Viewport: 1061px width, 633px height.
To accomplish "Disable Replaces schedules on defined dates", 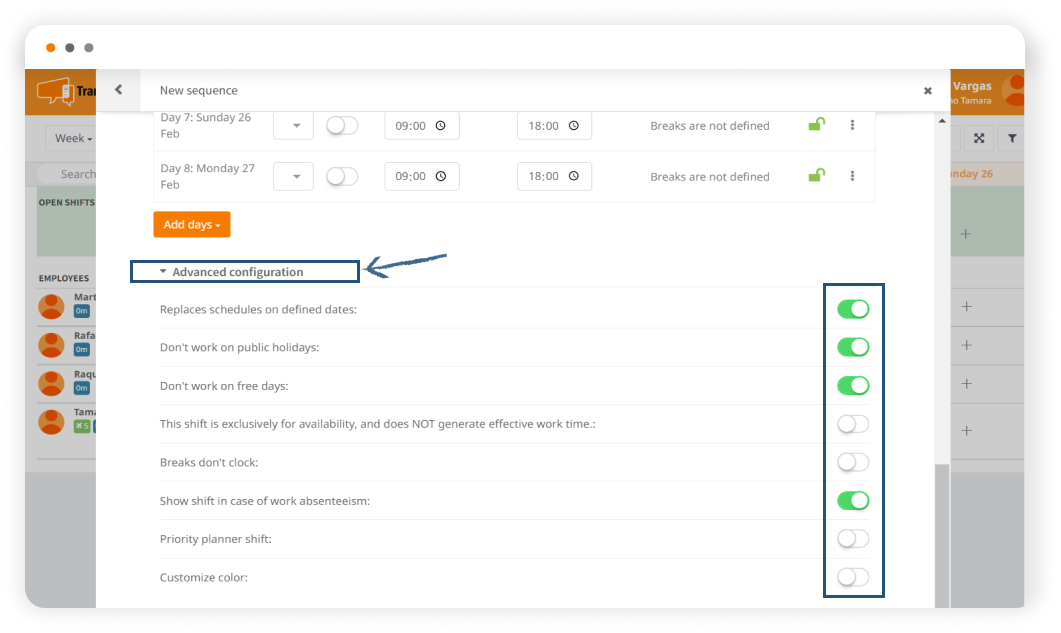I will [852, 309].
